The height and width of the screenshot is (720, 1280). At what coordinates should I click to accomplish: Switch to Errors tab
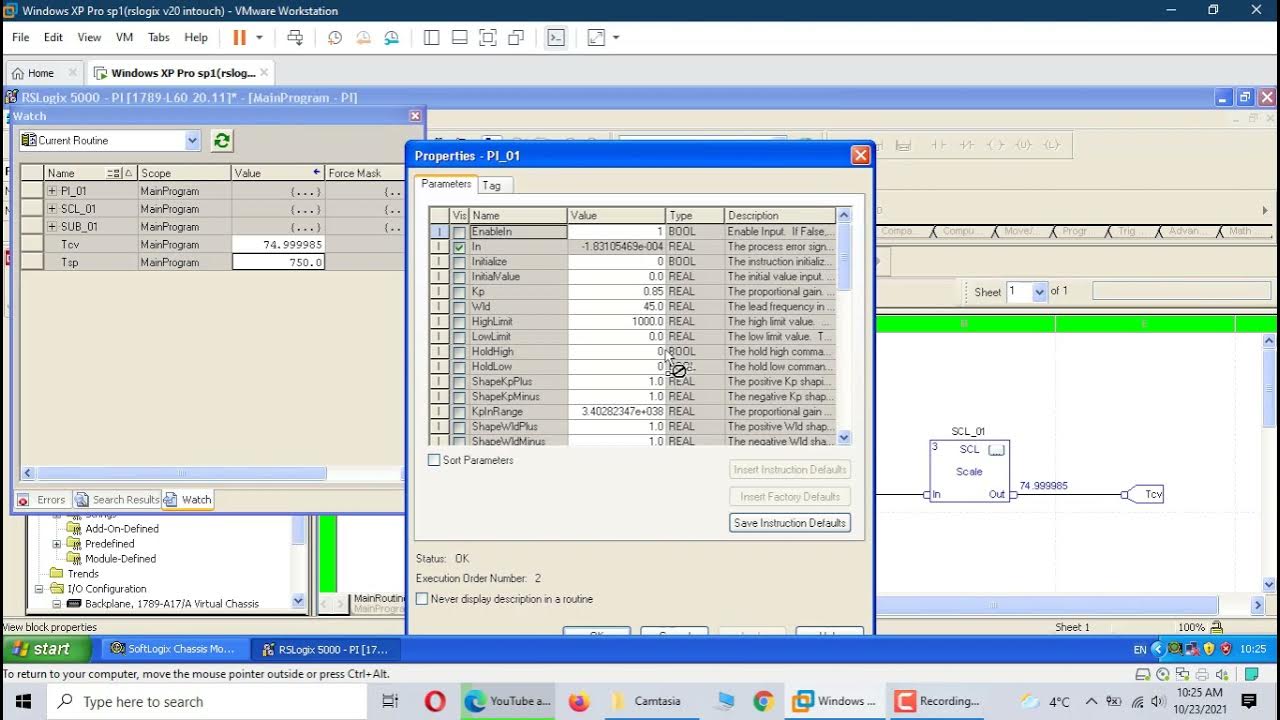click(x=42, y=499)
